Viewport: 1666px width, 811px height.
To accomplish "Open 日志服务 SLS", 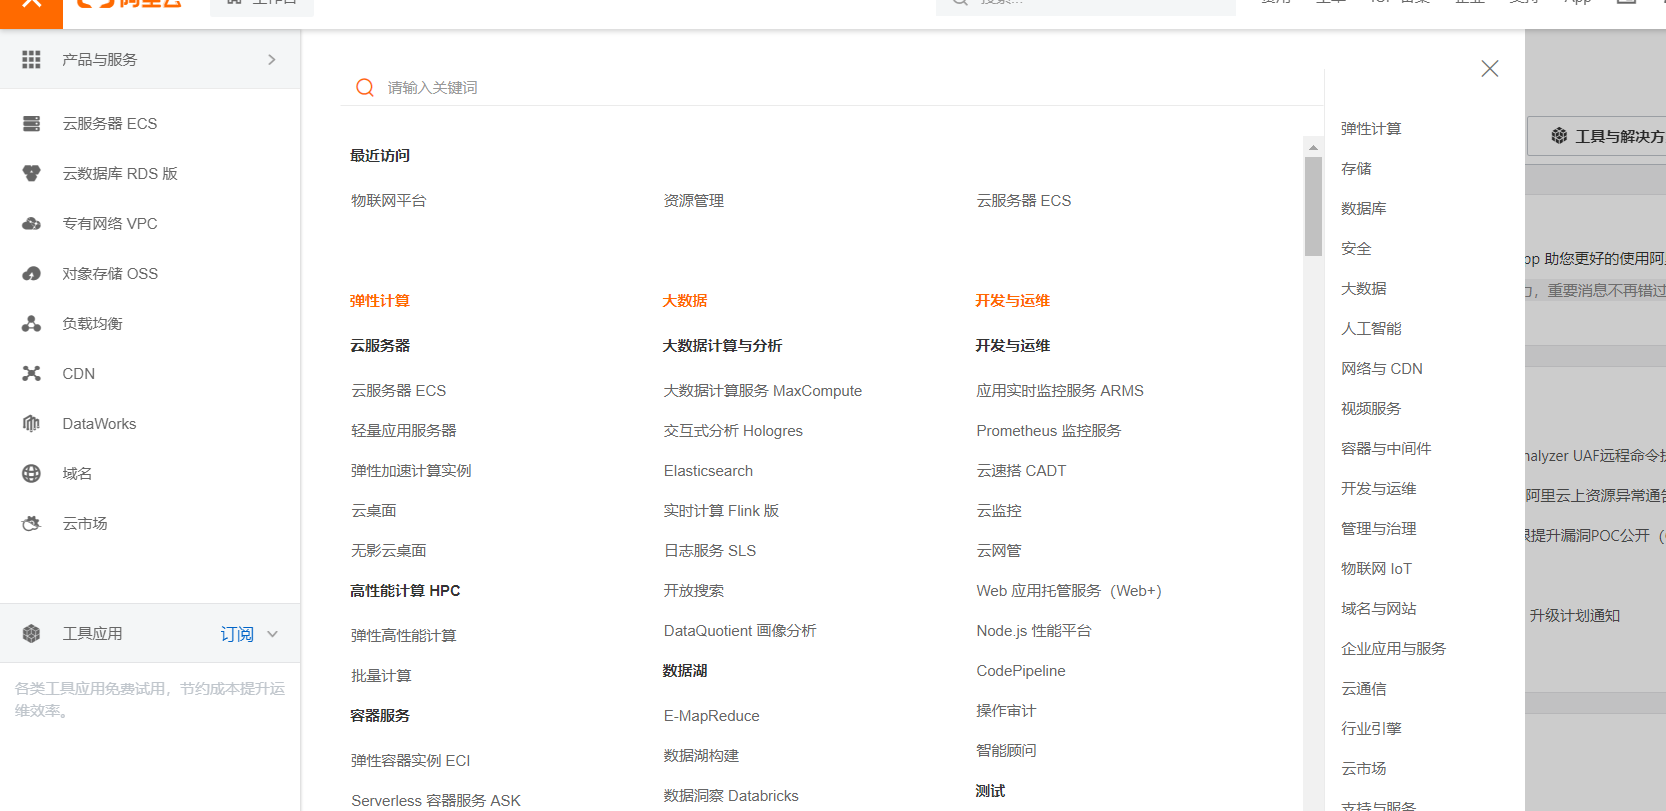I will coord(710,551).
